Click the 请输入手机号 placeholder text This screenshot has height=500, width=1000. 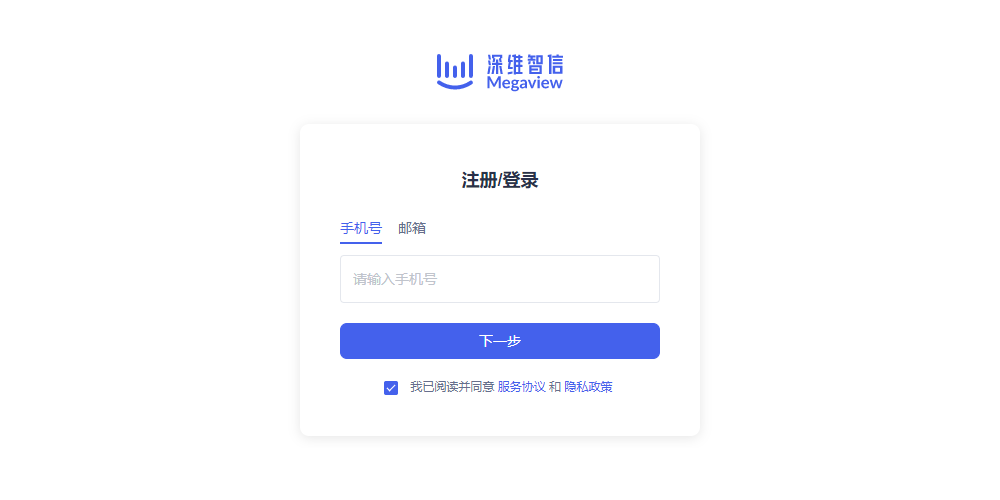[x=395, y=279]
